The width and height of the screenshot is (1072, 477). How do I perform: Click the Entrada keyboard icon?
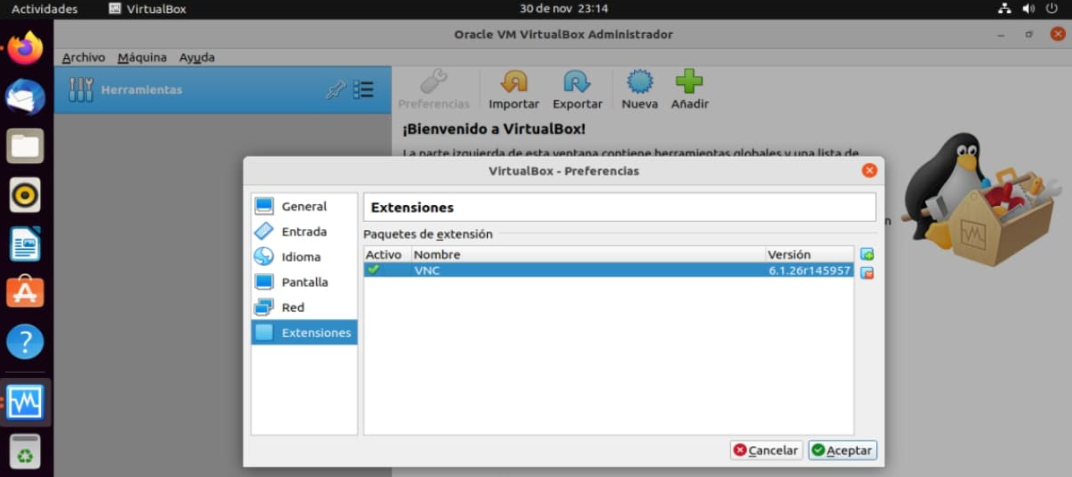coord(264,232)
